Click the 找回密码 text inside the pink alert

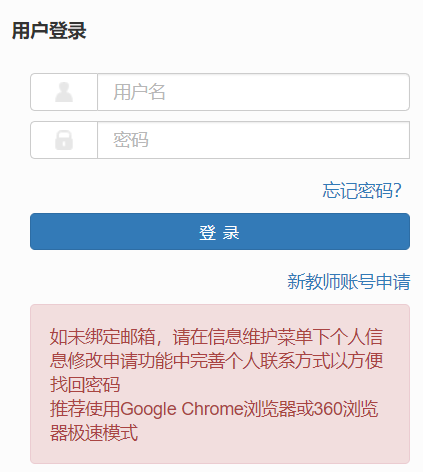[x=85, y=385]
